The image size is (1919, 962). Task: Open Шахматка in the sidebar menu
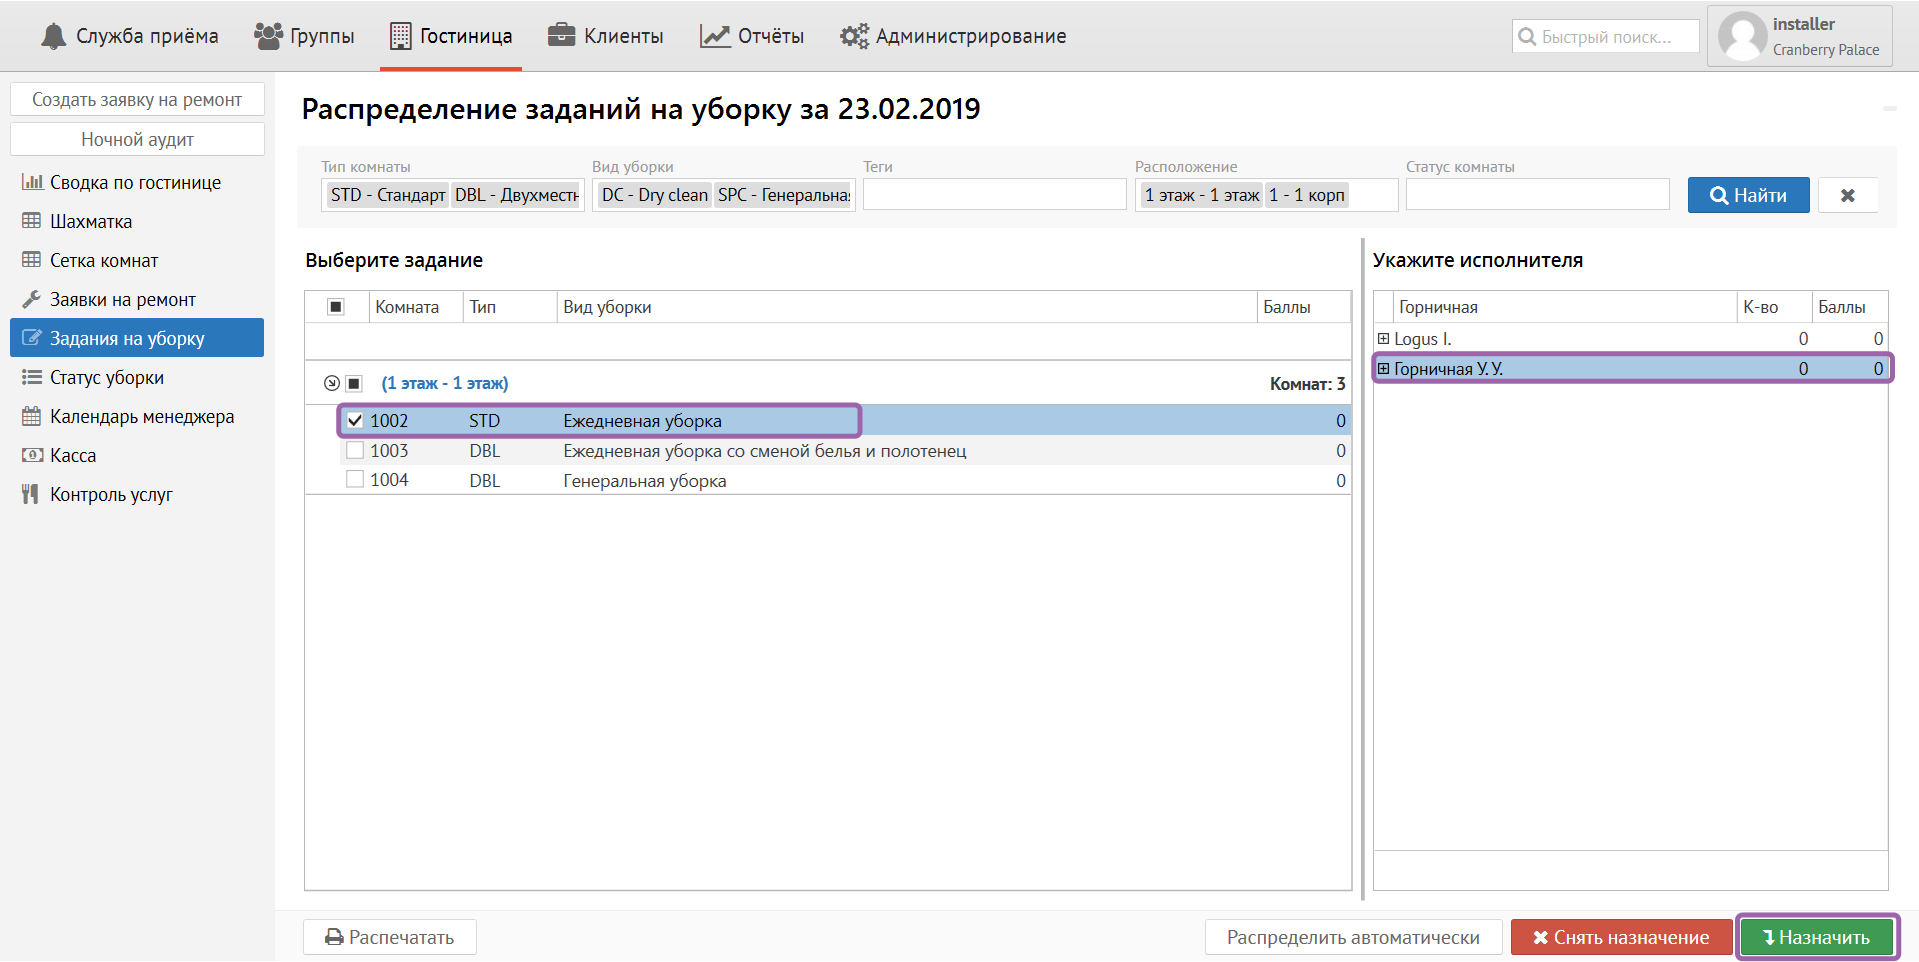point(90,222)
